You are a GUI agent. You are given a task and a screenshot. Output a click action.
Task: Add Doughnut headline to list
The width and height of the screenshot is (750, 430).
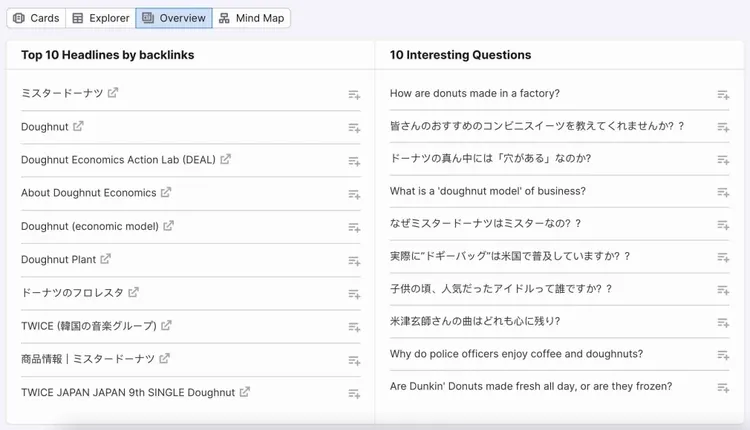(x=354, y=128)
